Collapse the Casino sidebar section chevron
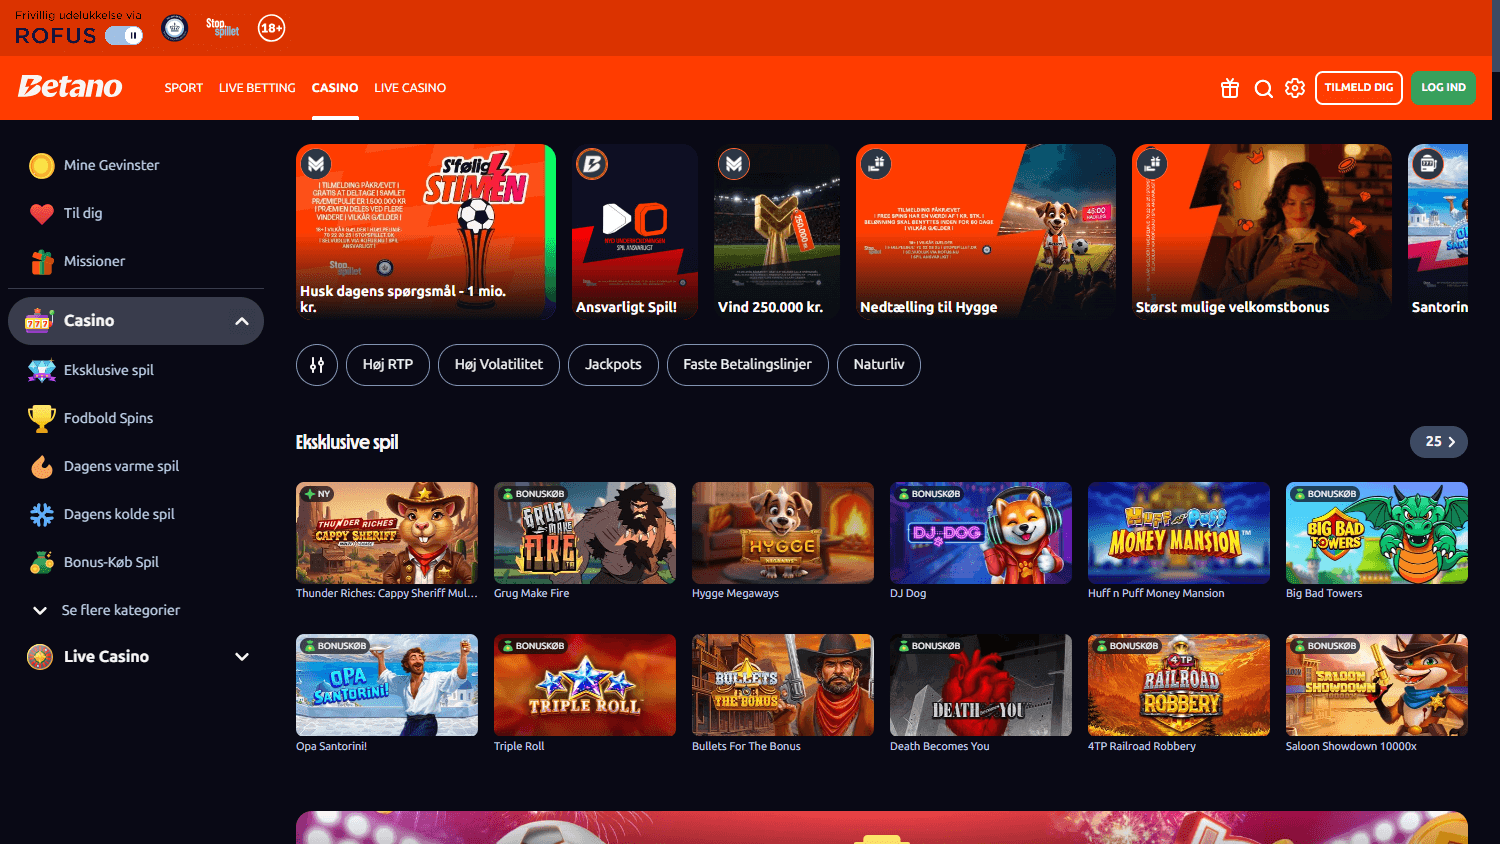The image size is (1500, 844). 242,321
